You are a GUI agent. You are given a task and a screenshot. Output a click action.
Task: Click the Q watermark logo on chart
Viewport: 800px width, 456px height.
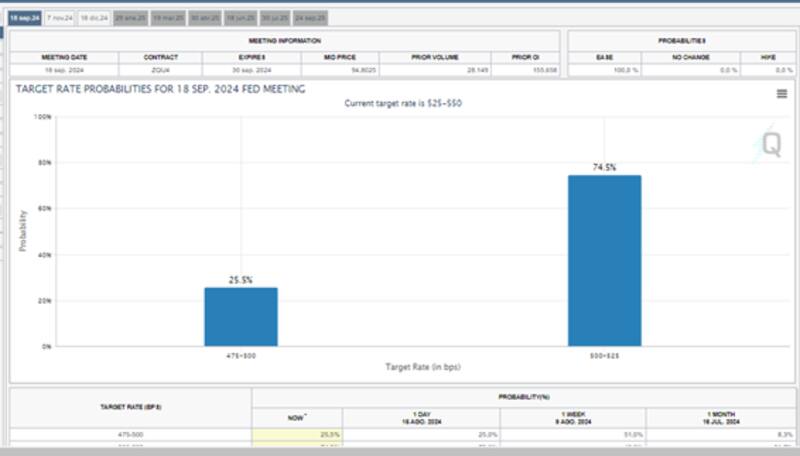(x=772, y=145)
